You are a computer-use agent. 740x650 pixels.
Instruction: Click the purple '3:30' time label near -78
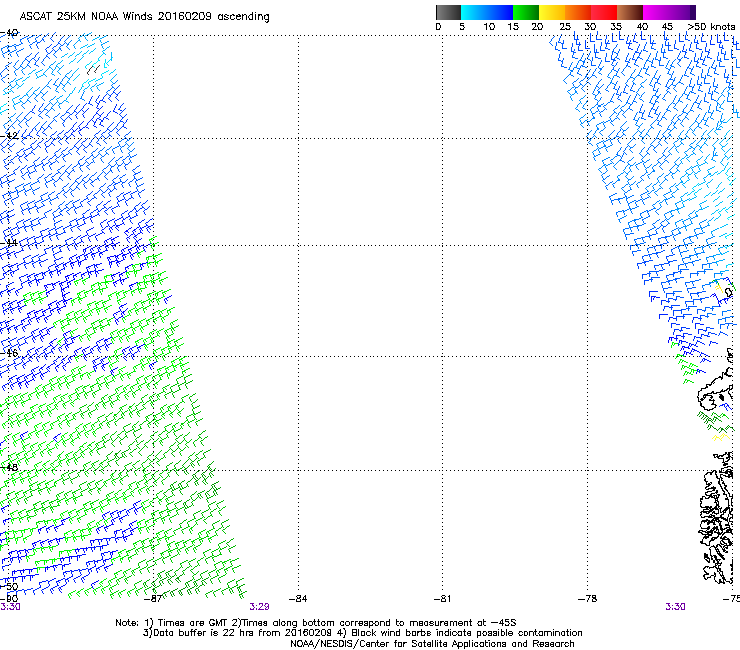(x=675, y=607)
